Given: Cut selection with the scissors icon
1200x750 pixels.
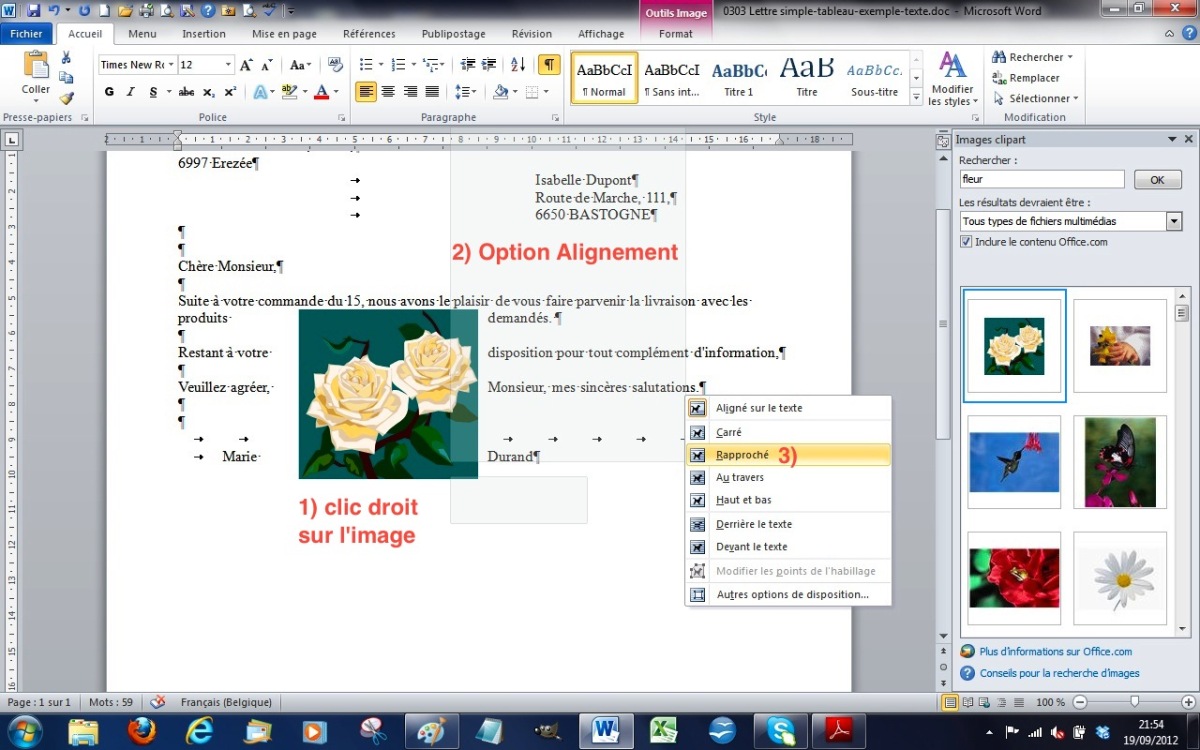Looking at the screenshot, I should coord(66,57).
